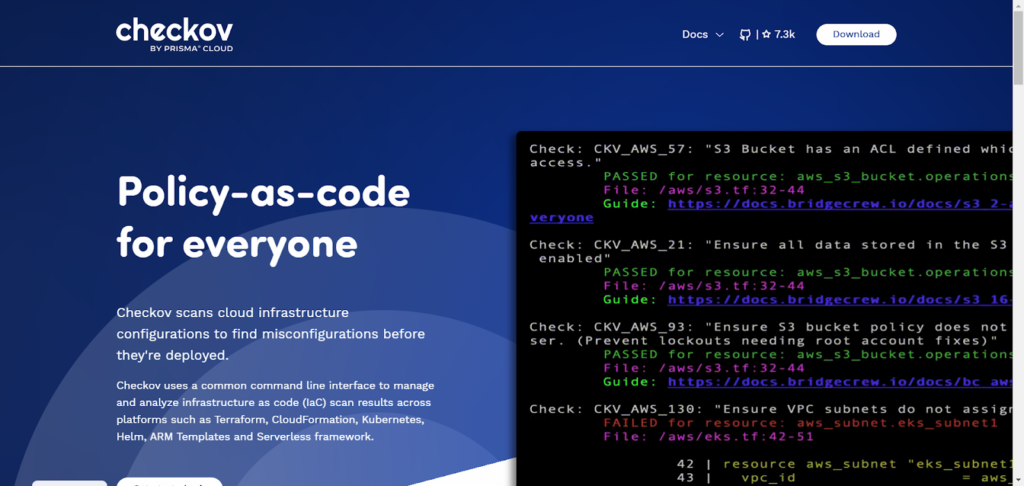Expand the Docs chevron arrow
Screen dimensions: 1024x486
tap(720, 35)
